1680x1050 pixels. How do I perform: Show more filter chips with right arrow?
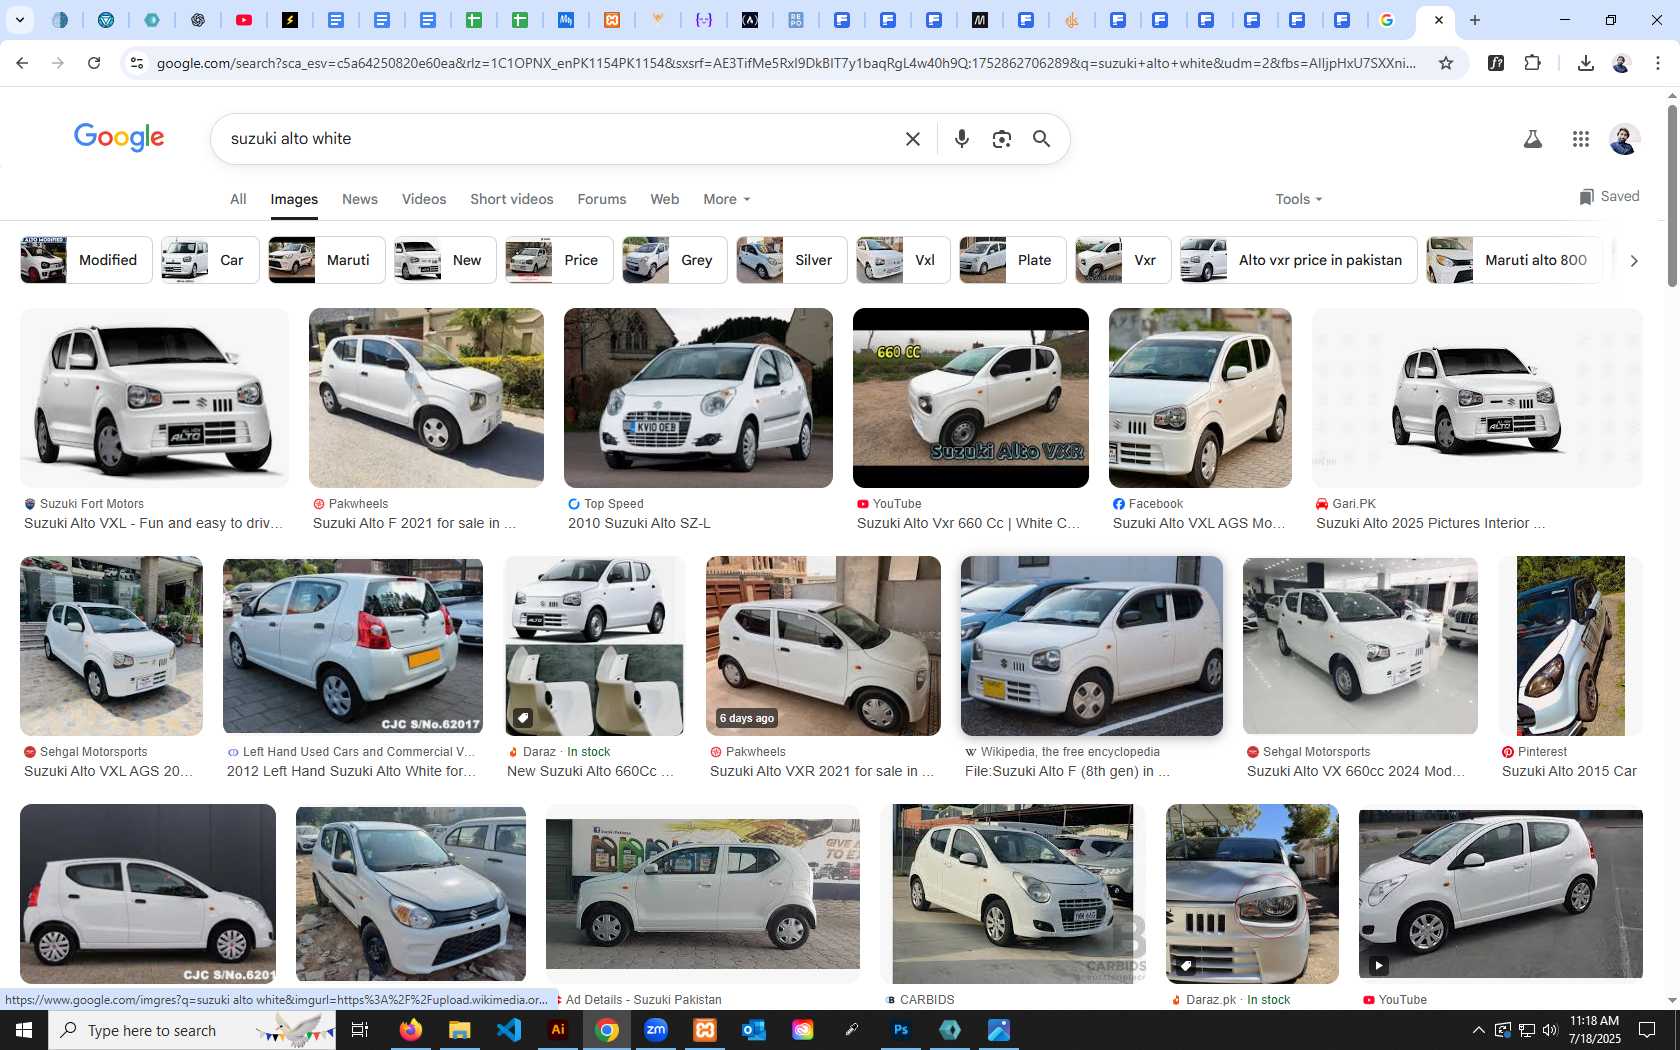click(x=1634, y=260)
